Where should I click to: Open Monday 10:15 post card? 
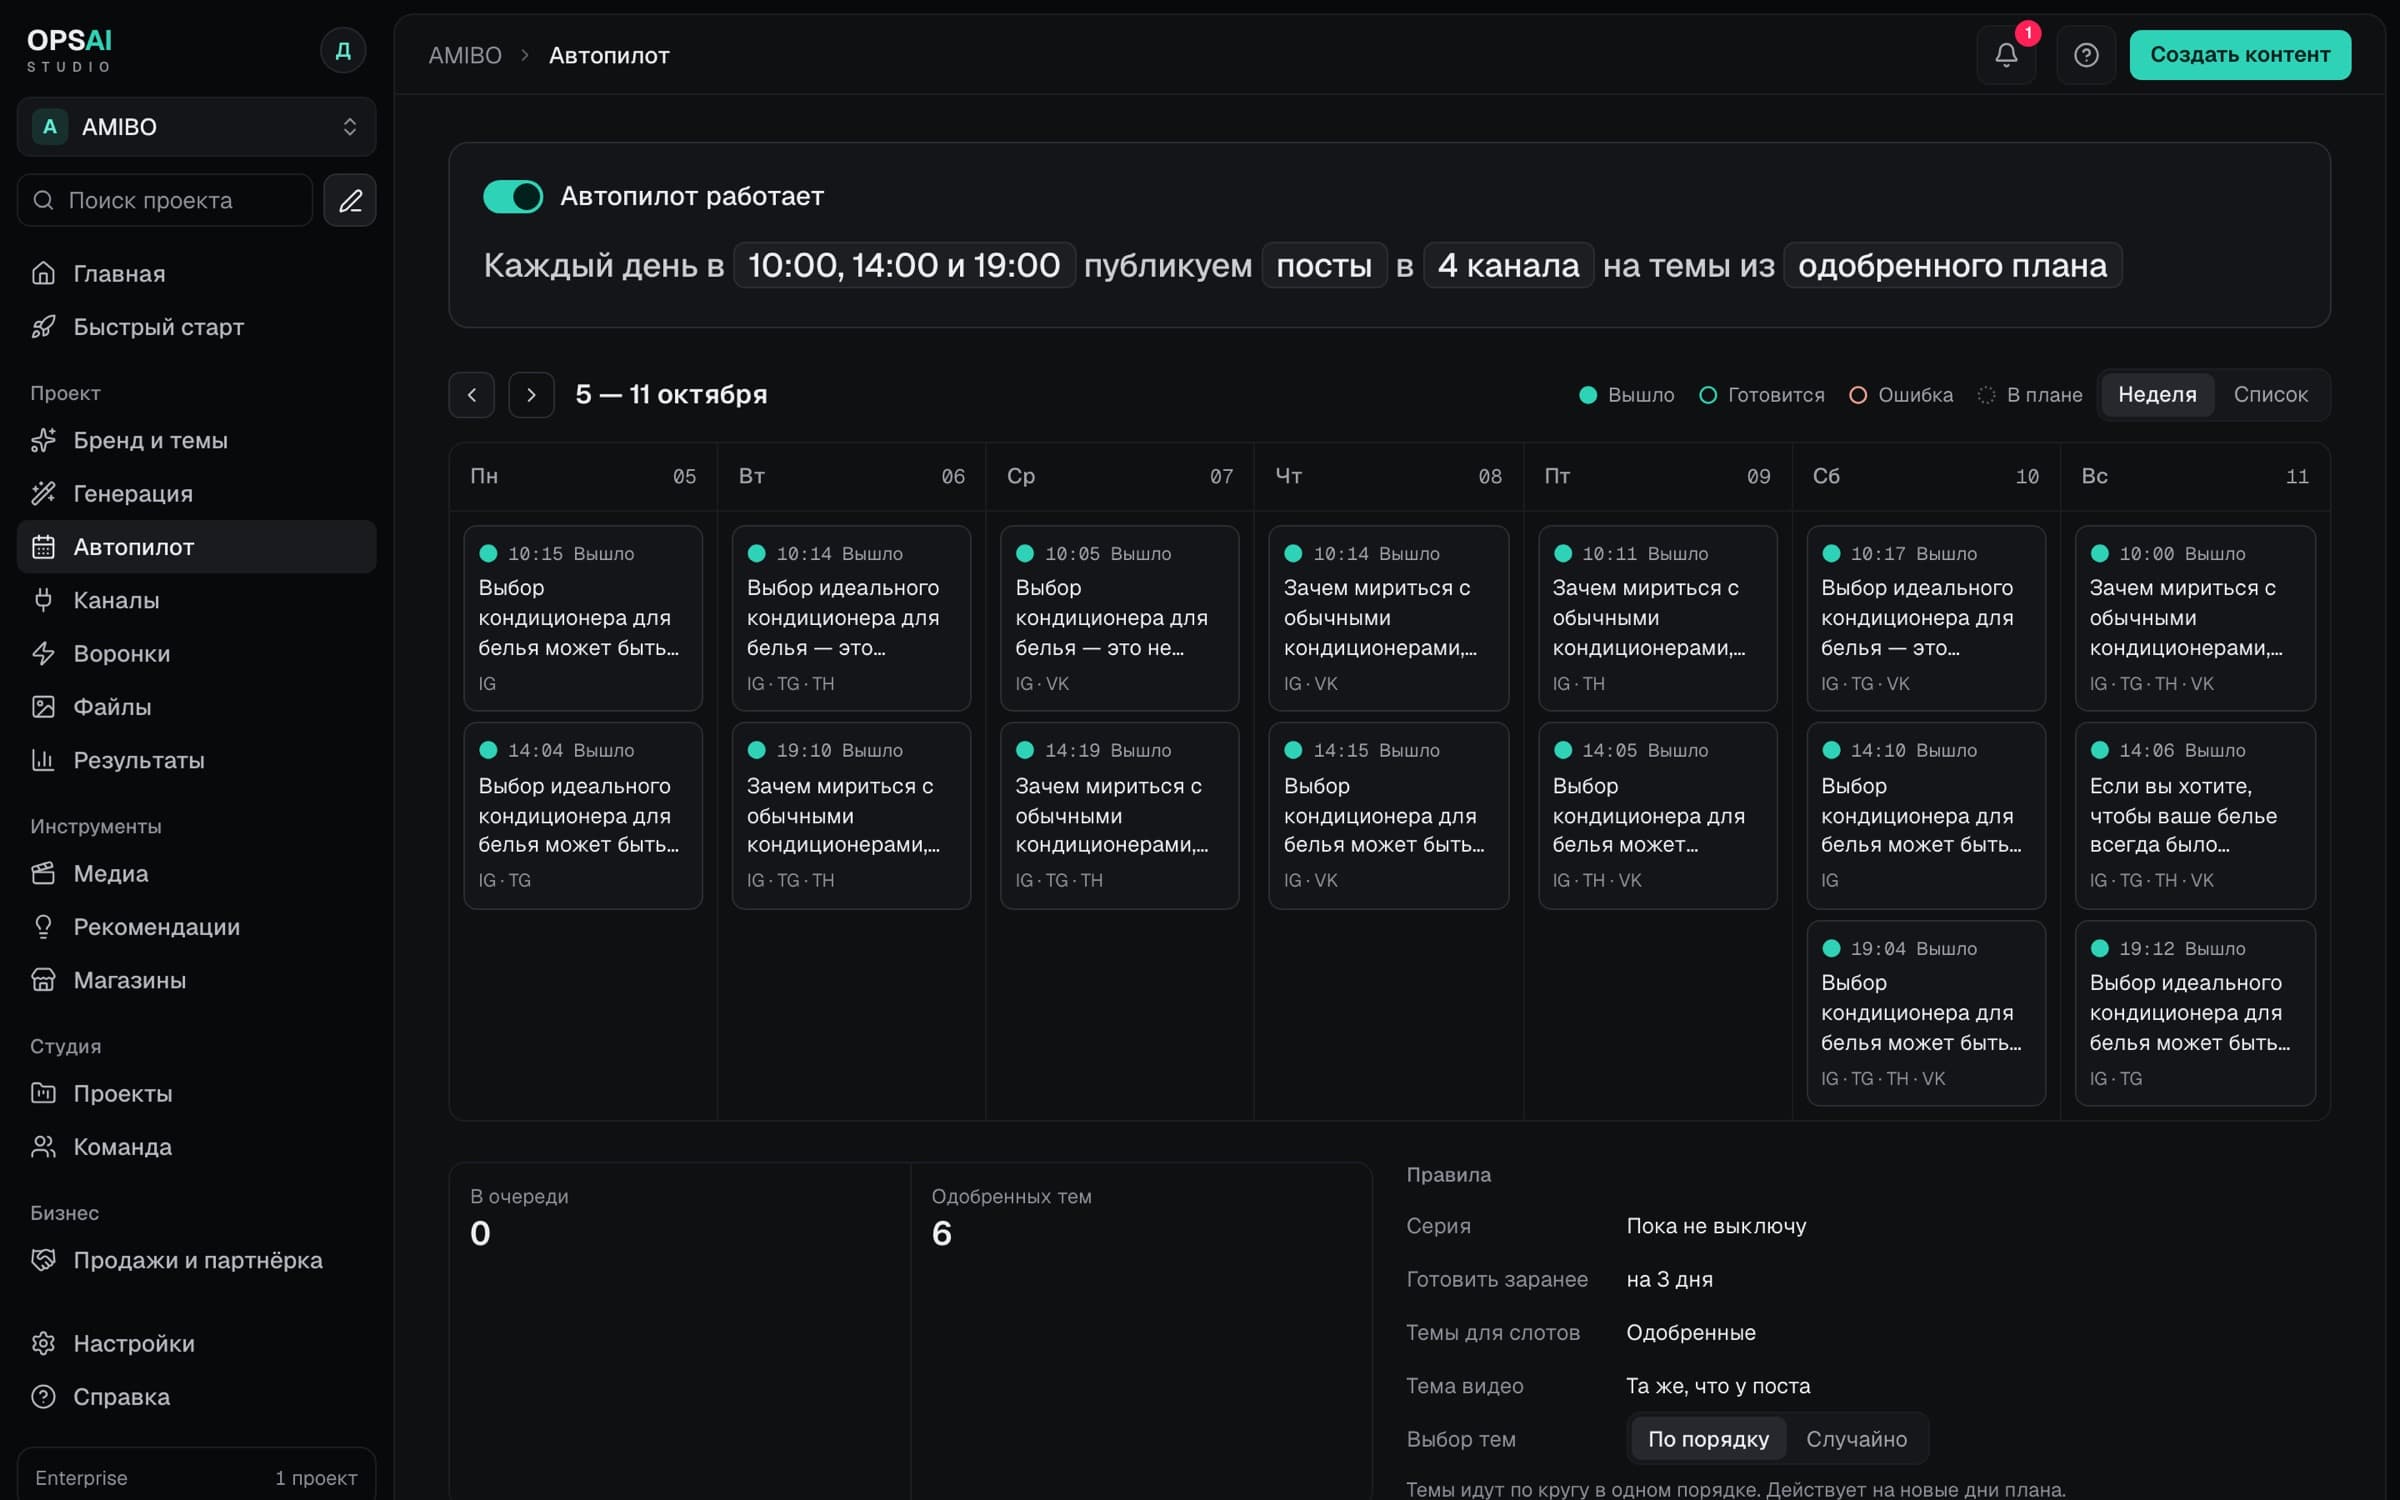point(583,618)
